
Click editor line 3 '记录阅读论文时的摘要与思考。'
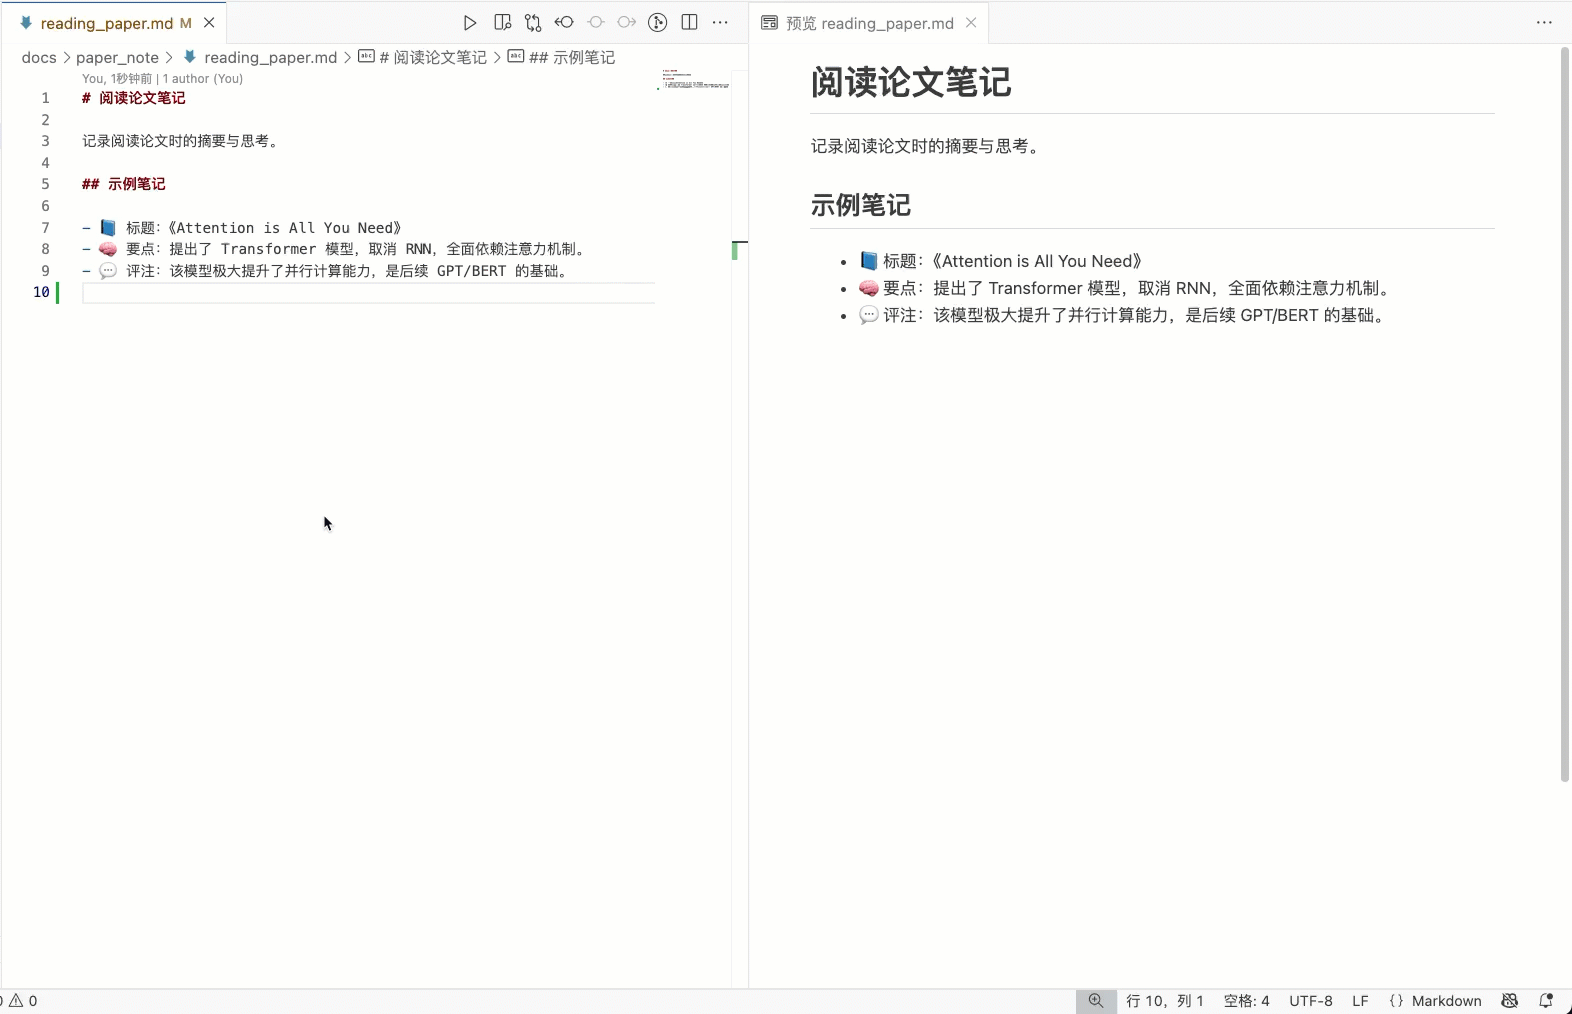point(181,141)
